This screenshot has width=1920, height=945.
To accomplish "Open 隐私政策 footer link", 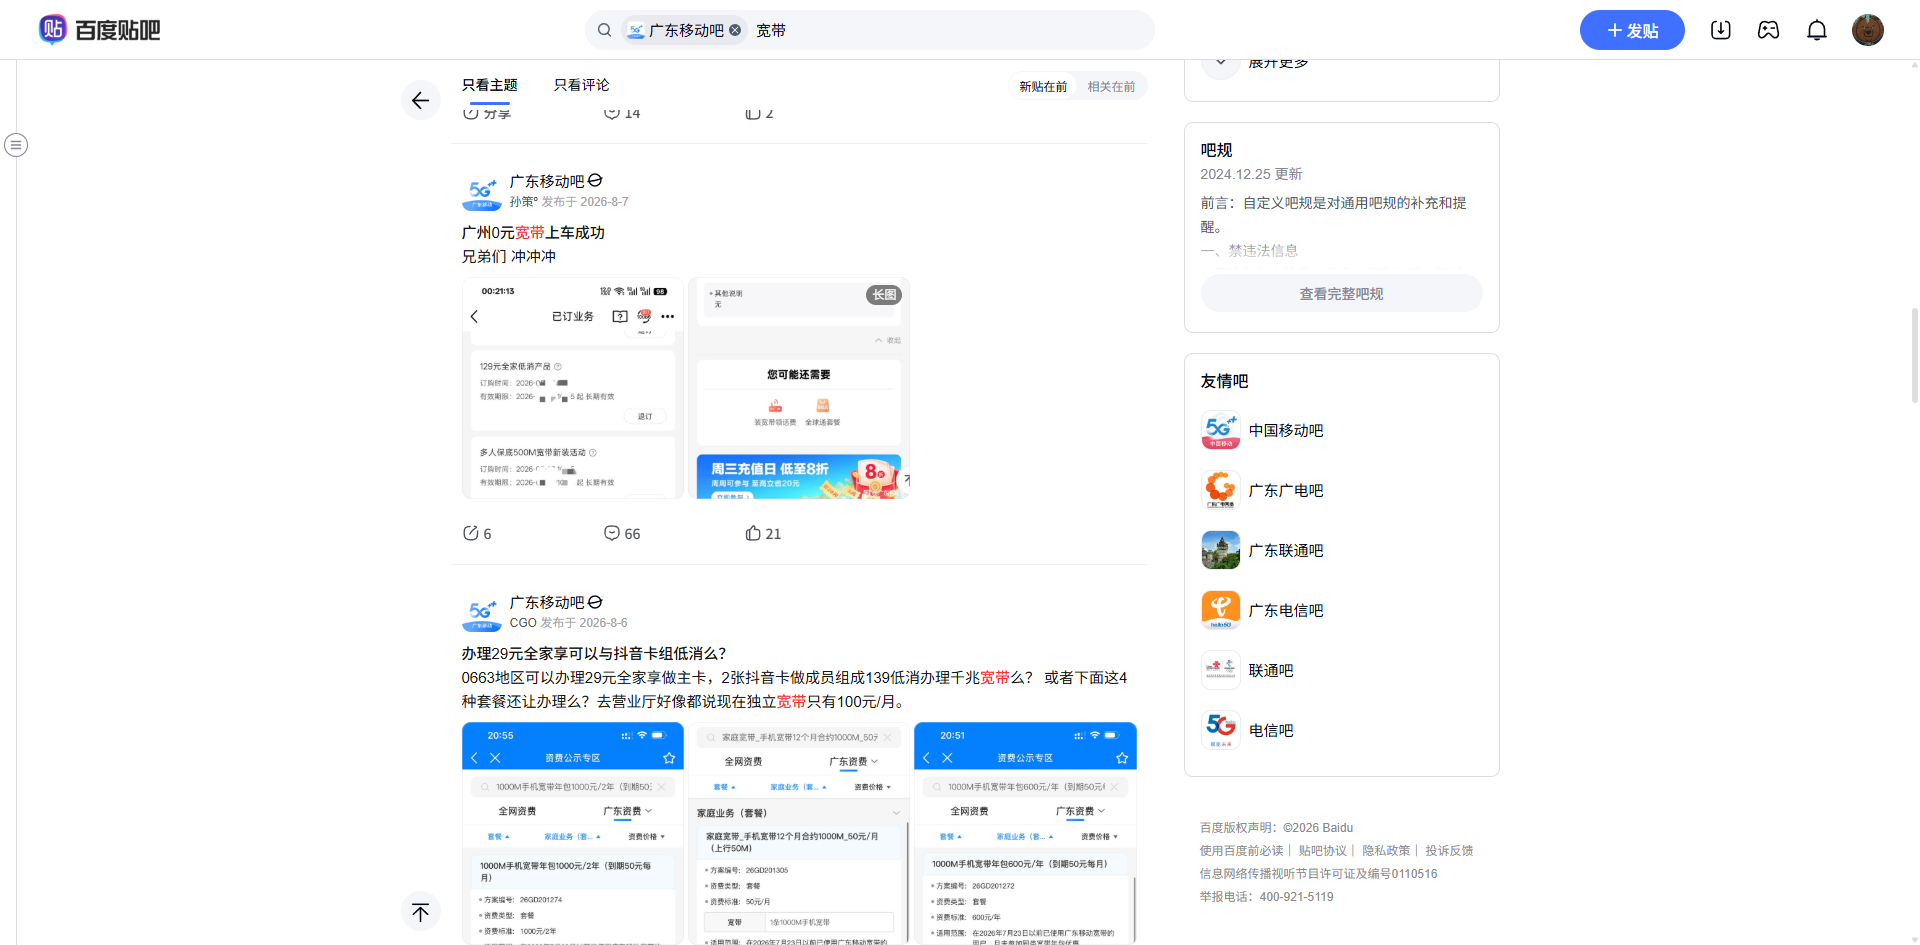I will click(1386, 851).
